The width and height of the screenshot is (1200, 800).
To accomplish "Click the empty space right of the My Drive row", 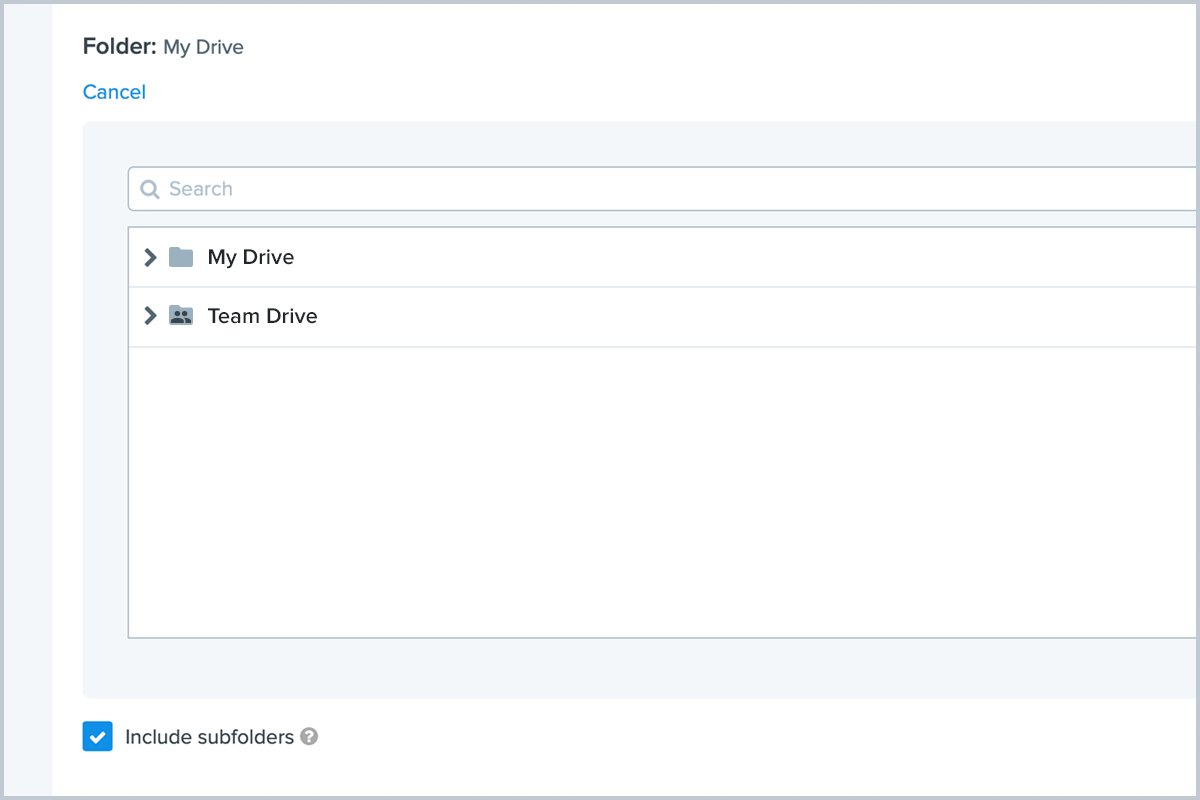I will (x=750, y=257).
